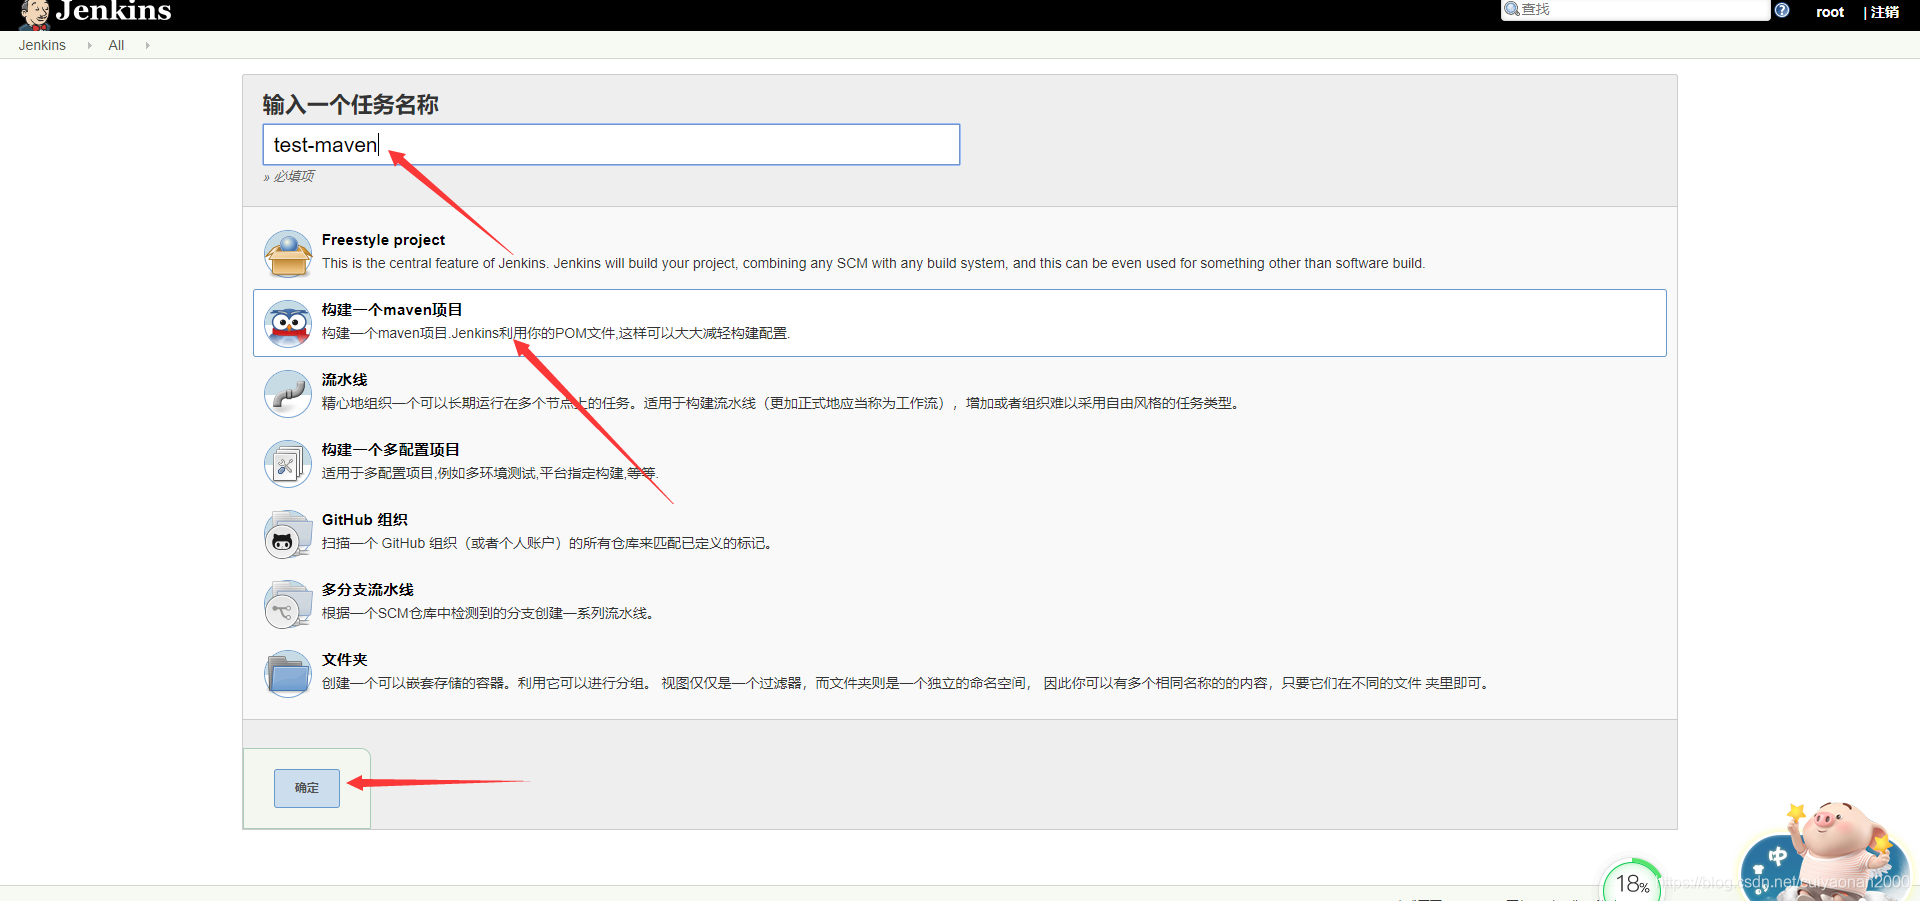Choose the 多分支流水线 option title
This screenshot has width=1920, height=901.
[x=368, y=590]
